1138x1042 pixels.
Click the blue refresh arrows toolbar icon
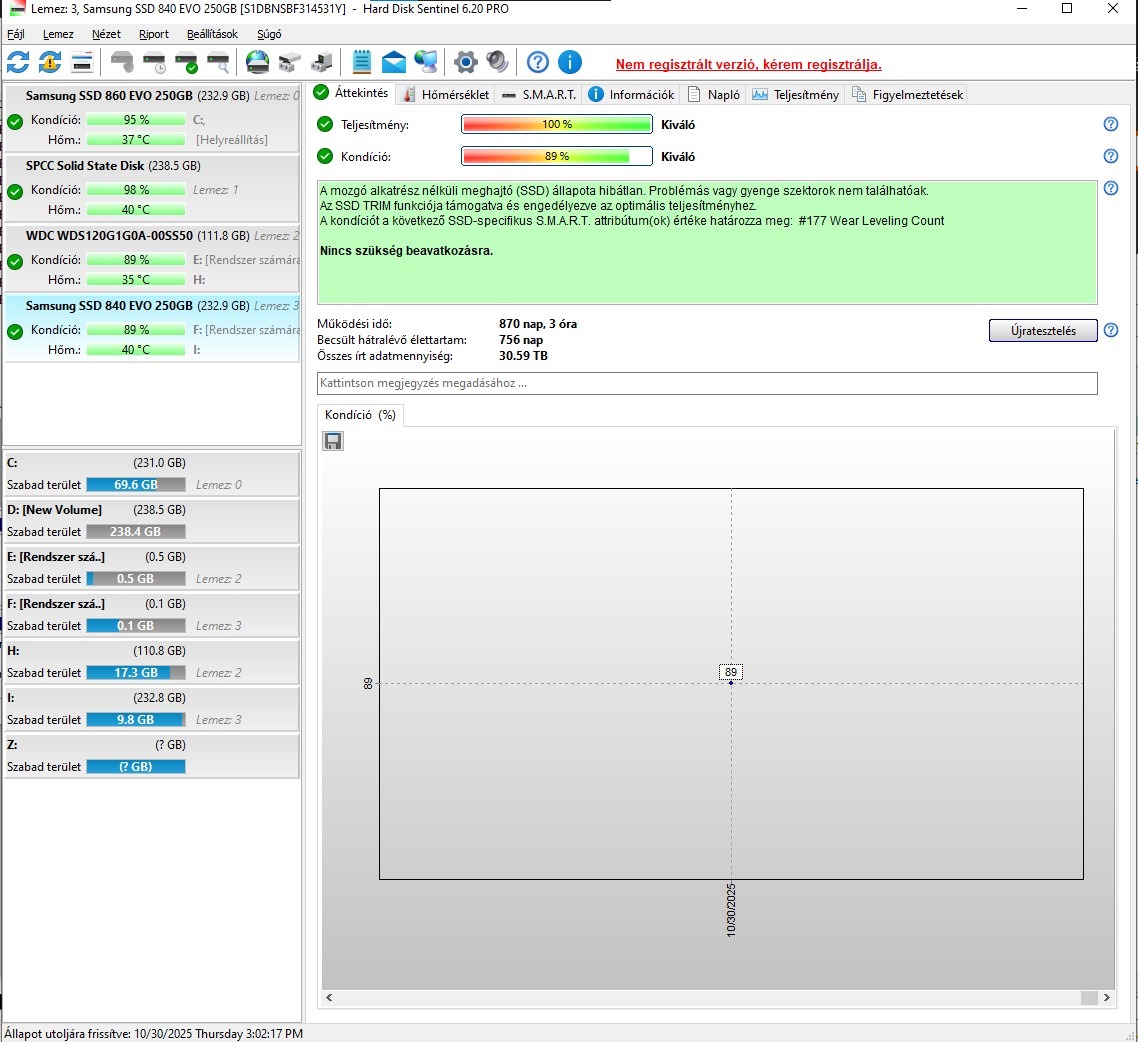pyautogui.click(x=18, y=62)
